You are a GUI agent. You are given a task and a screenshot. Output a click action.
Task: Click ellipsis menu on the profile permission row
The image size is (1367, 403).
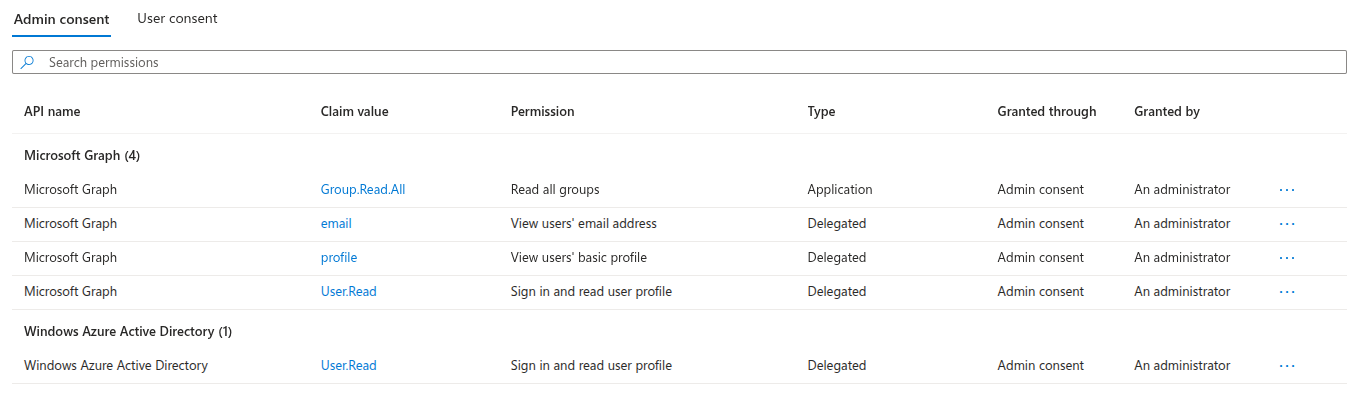pos(1286,258)
